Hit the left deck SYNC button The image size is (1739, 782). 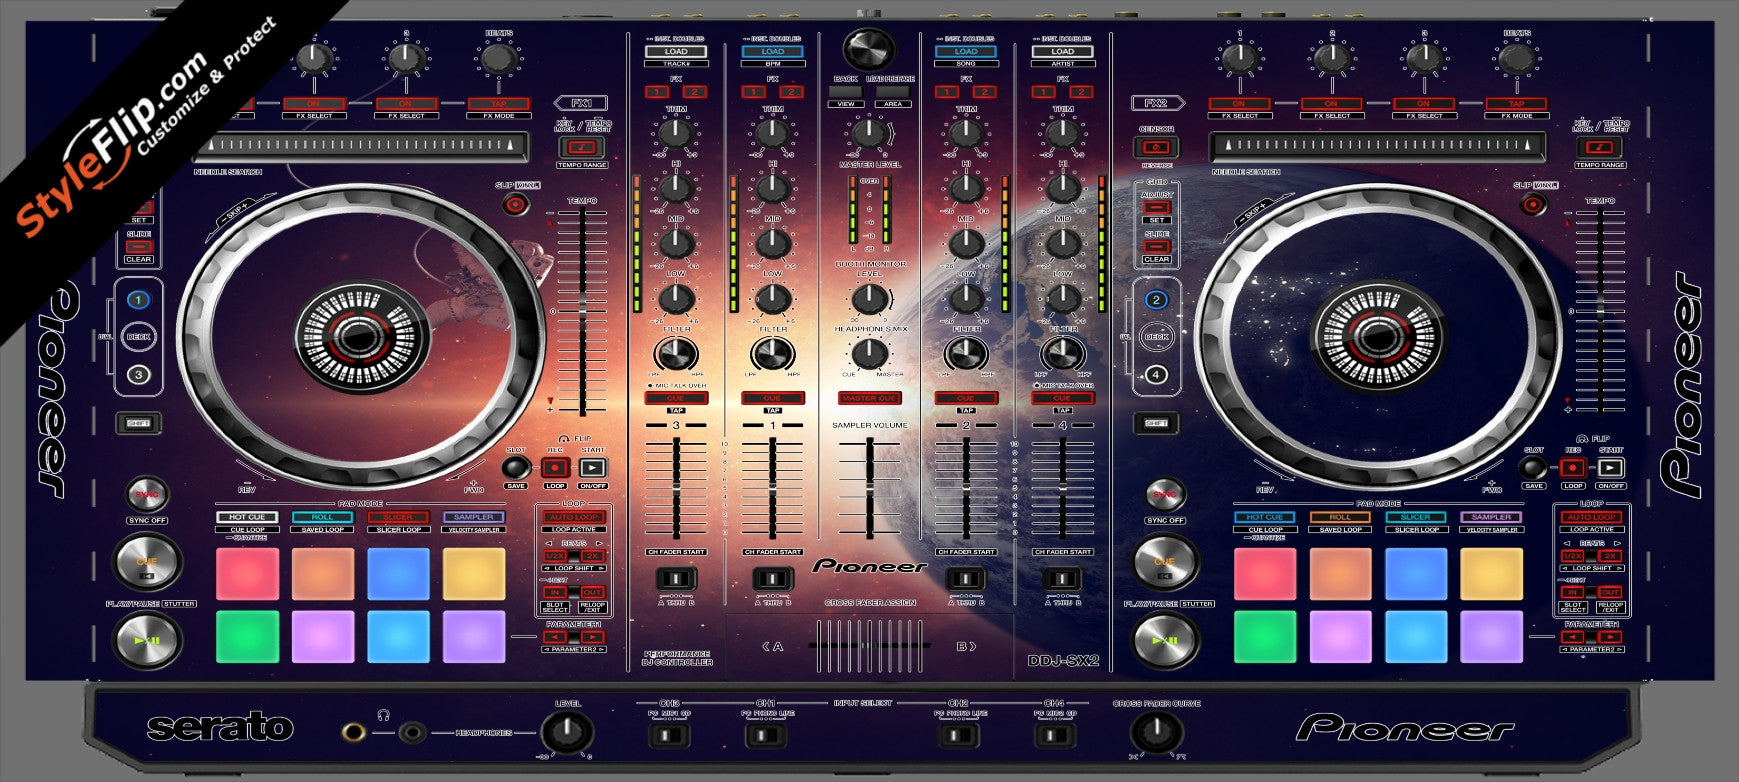pyautogui.click(x=147, y=495)
